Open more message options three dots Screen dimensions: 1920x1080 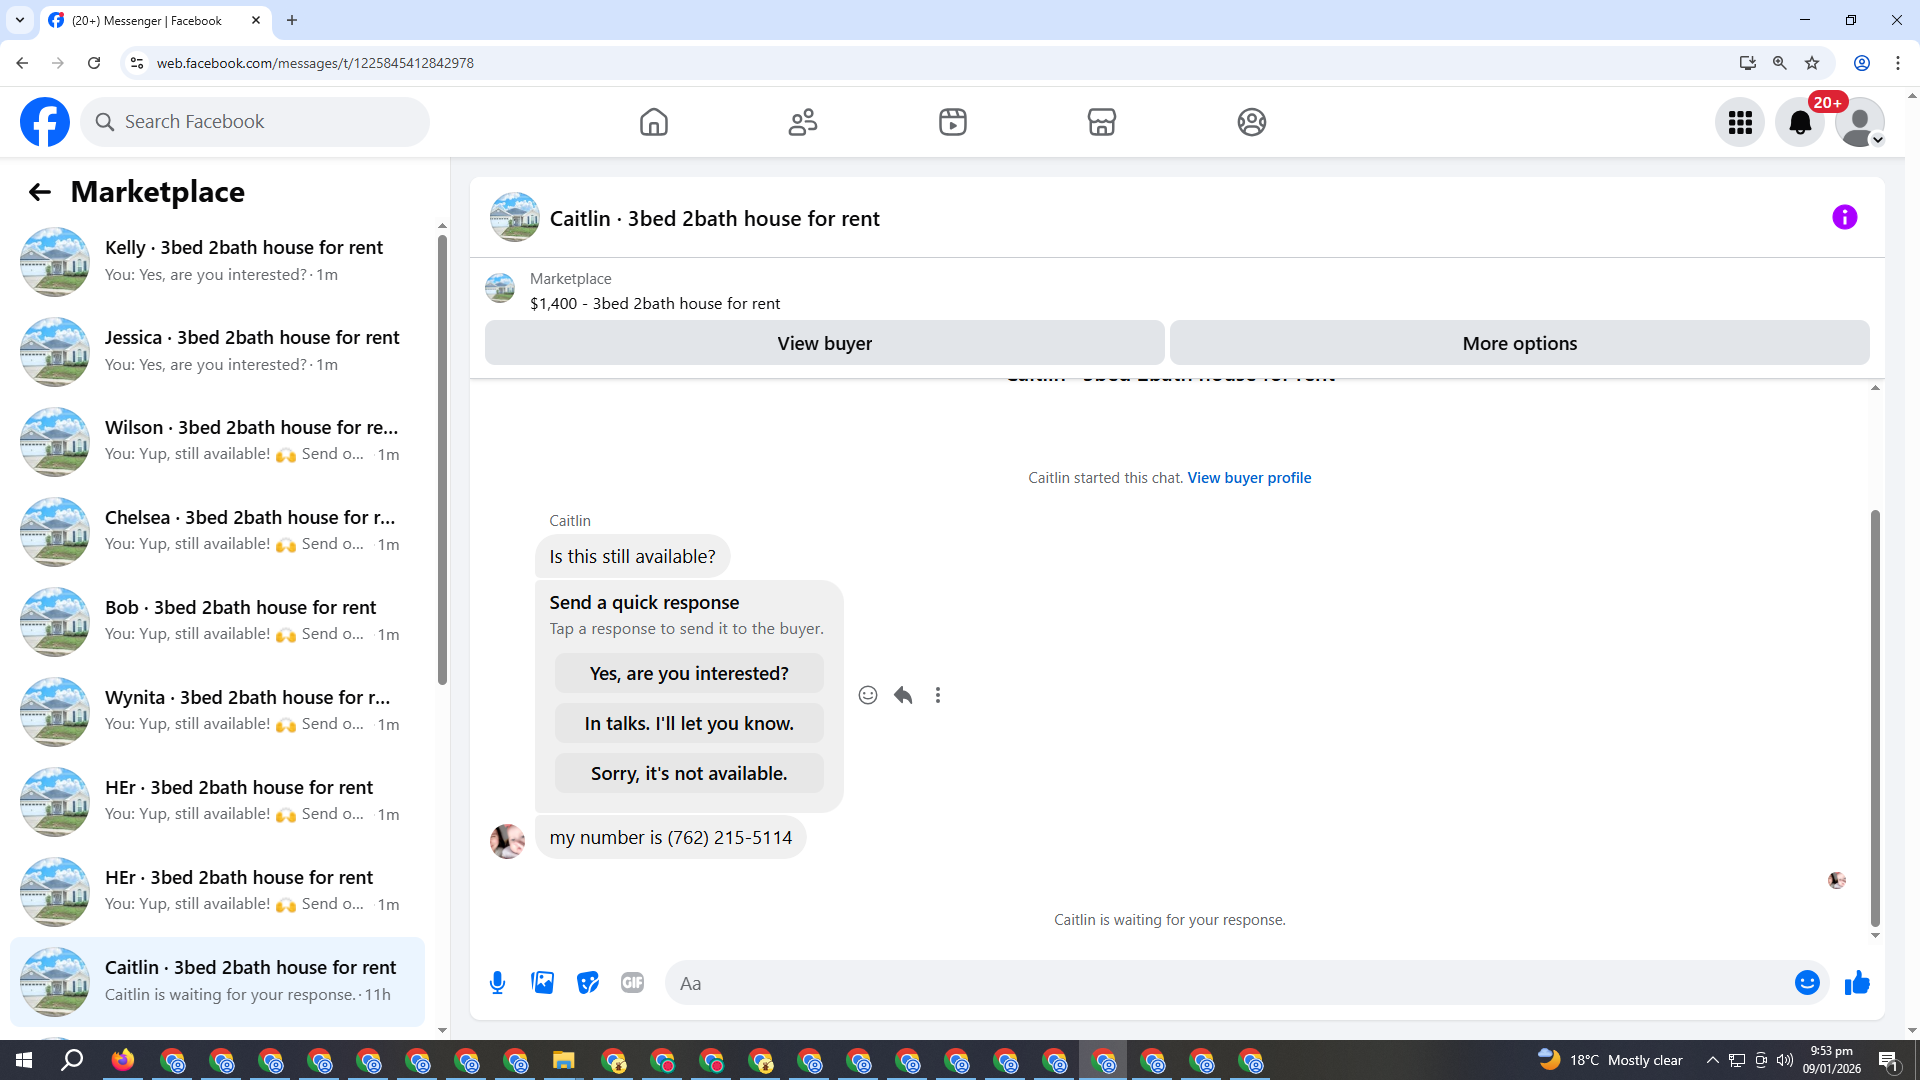point(938,695)
